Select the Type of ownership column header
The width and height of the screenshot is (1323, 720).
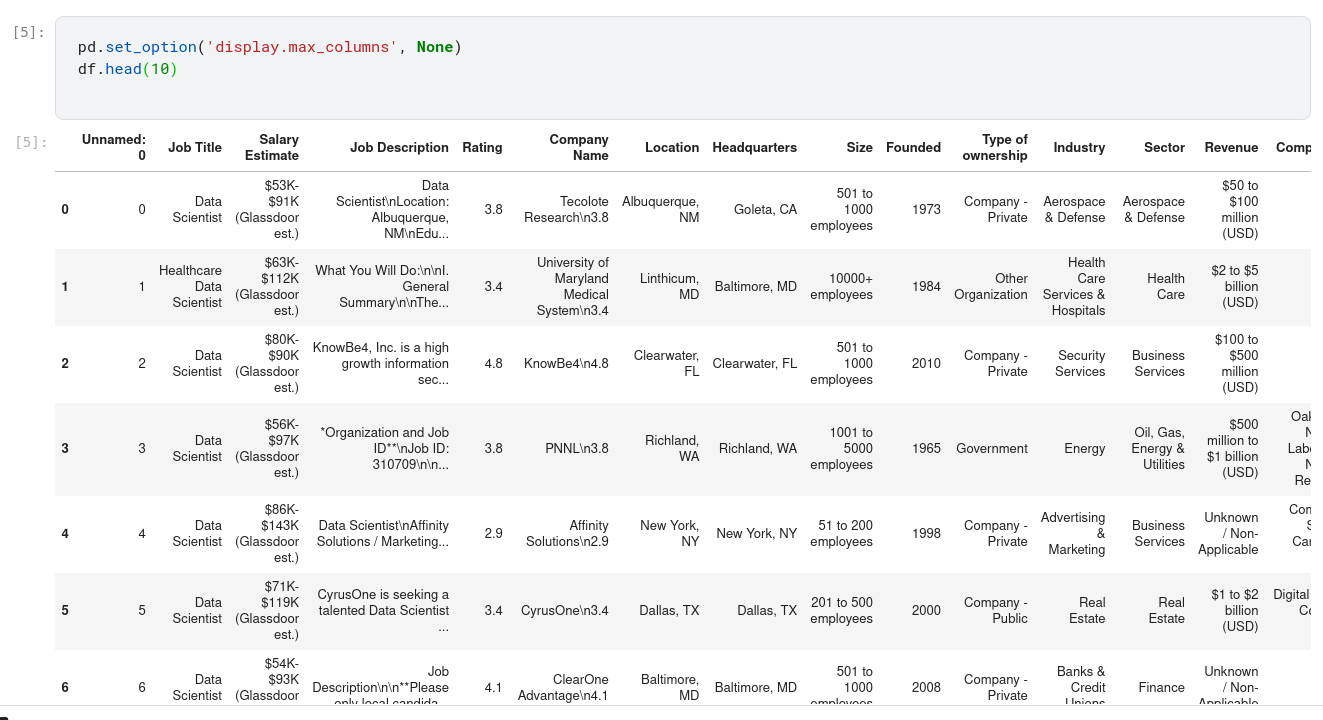pos(994,147)
